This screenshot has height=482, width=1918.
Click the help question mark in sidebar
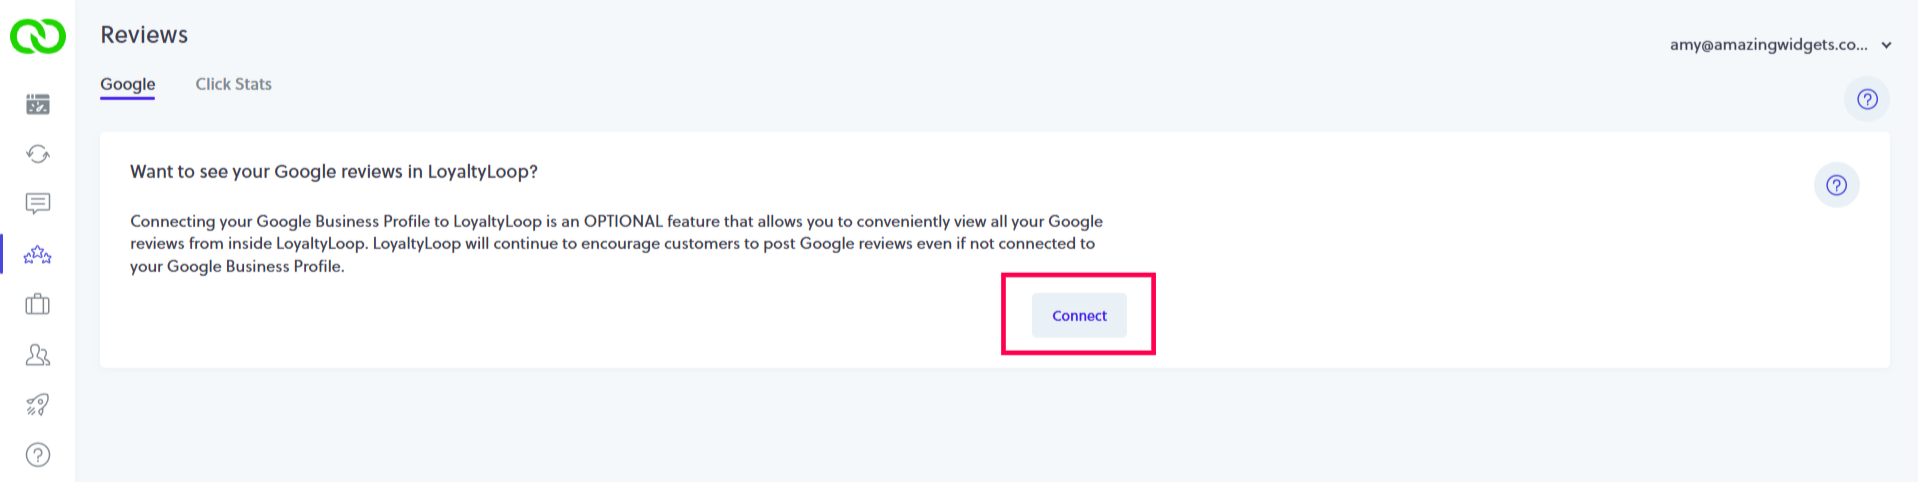(x=38, y=455)
